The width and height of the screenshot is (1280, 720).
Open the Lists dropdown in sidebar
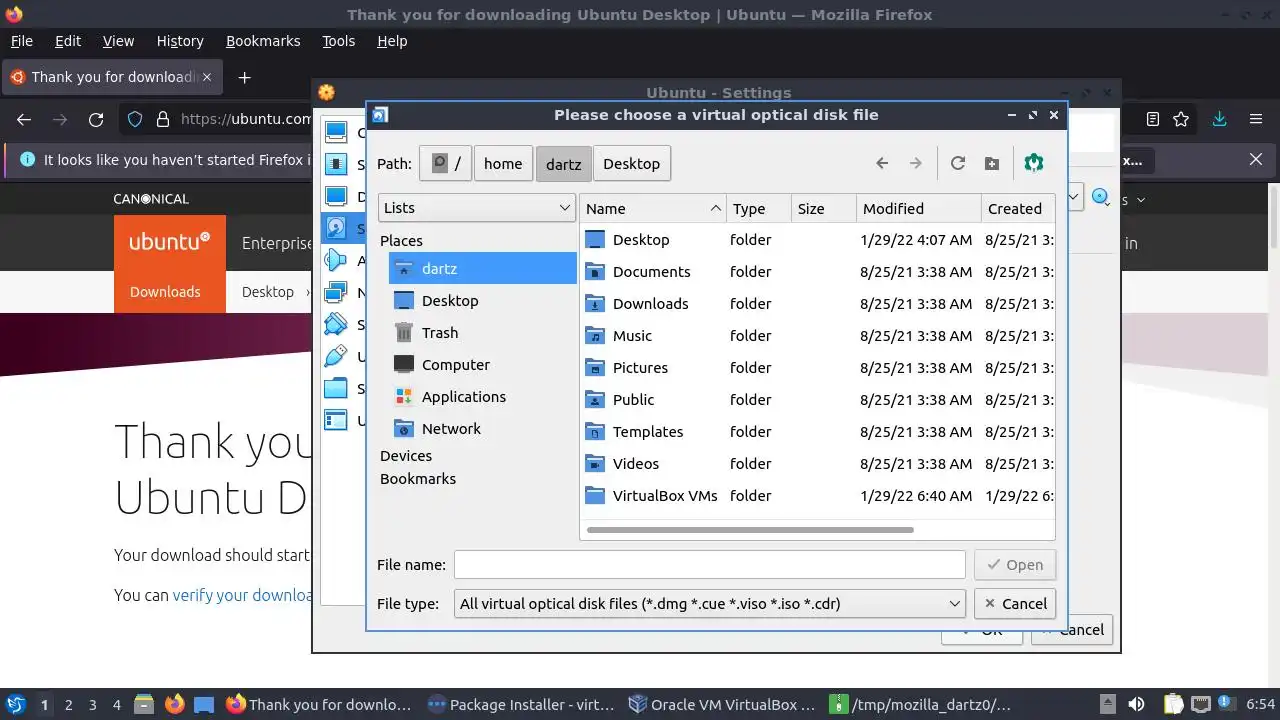[477, 208]
